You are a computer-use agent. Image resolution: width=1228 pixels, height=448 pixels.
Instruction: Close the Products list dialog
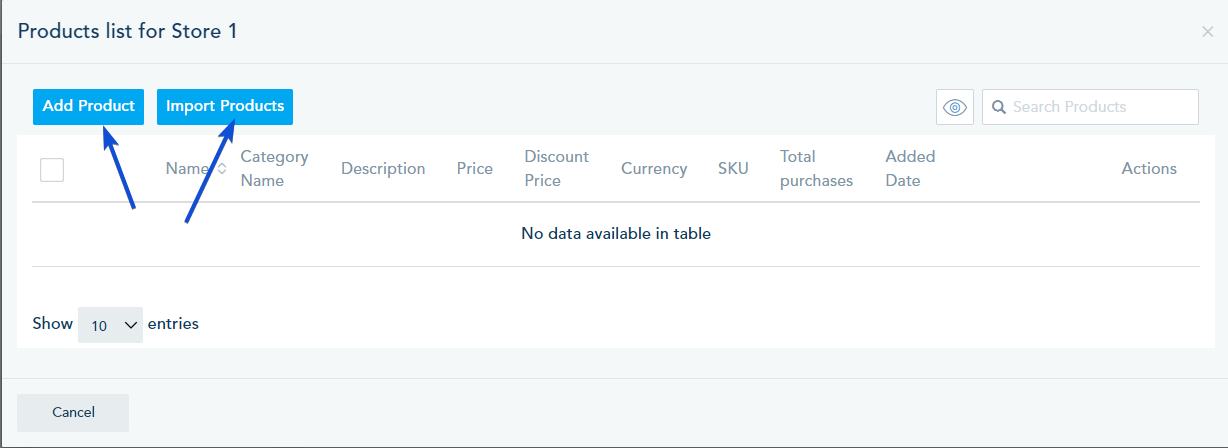(x=1207, y=32)
